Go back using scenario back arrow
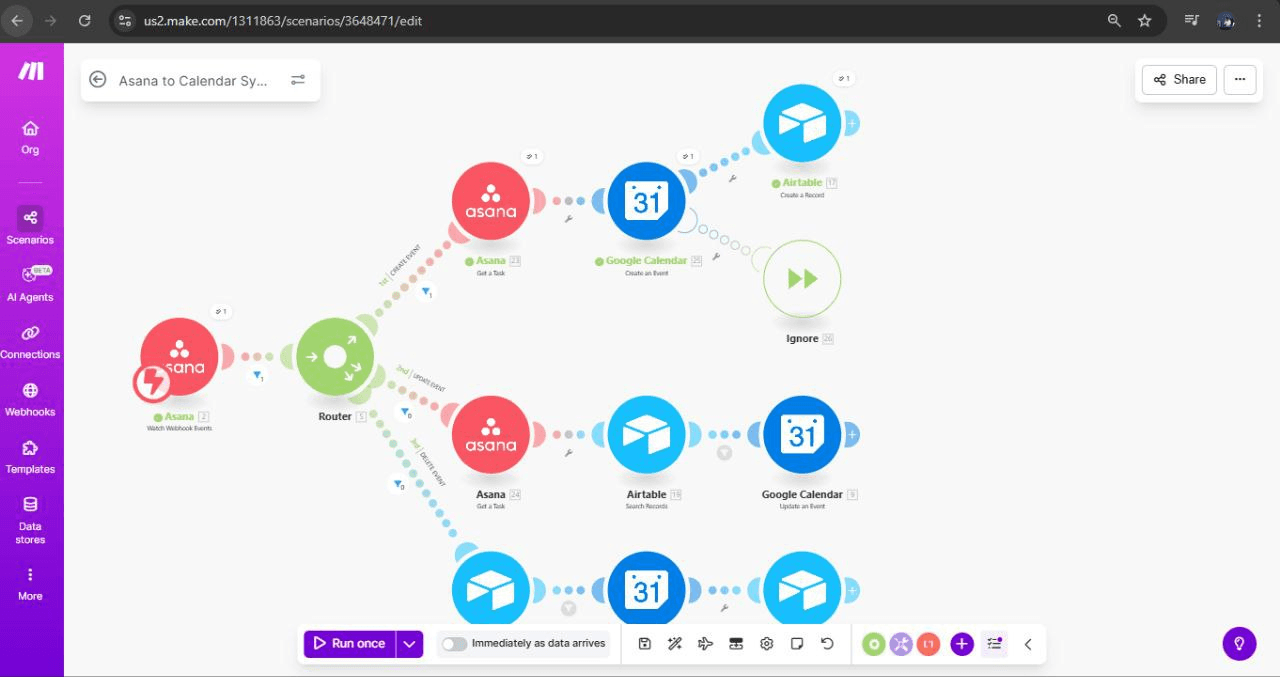 (98, 80)
